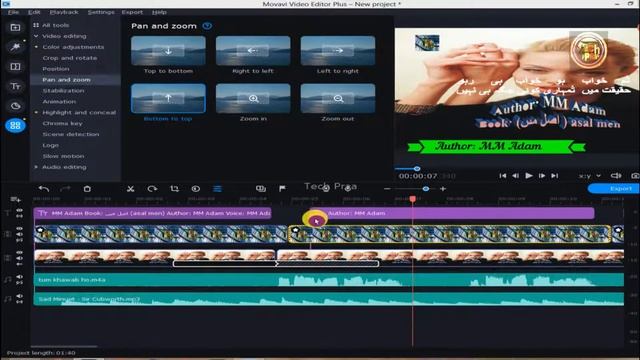Image resolution: width=640 pixels, height=360 pixels.
Task: Open the Edit menu
Action: click(x=34, y=12)
